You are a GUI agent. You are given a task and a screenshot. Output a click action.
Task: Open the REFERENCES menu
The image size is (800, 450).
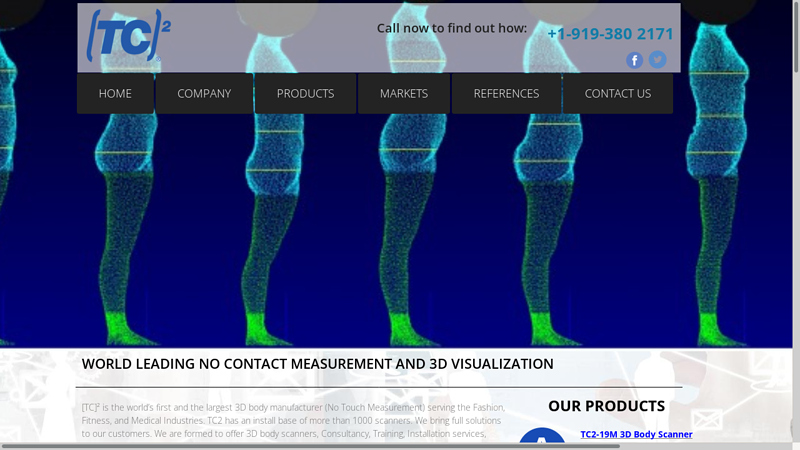tap(506, 93)
